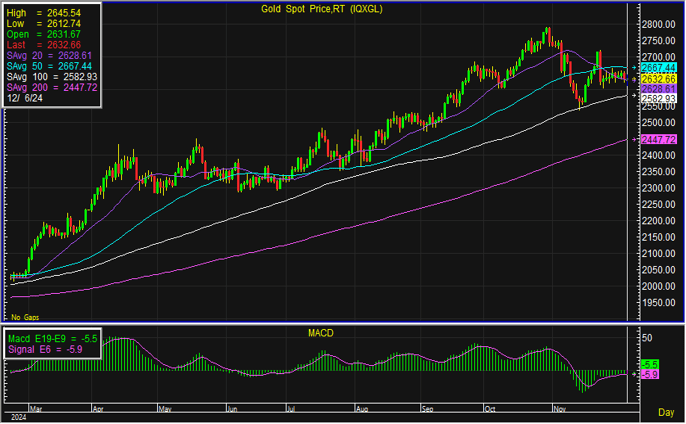Click the 2800.00 price axis label
Viewport: 686px width, 424px height.
659,24
